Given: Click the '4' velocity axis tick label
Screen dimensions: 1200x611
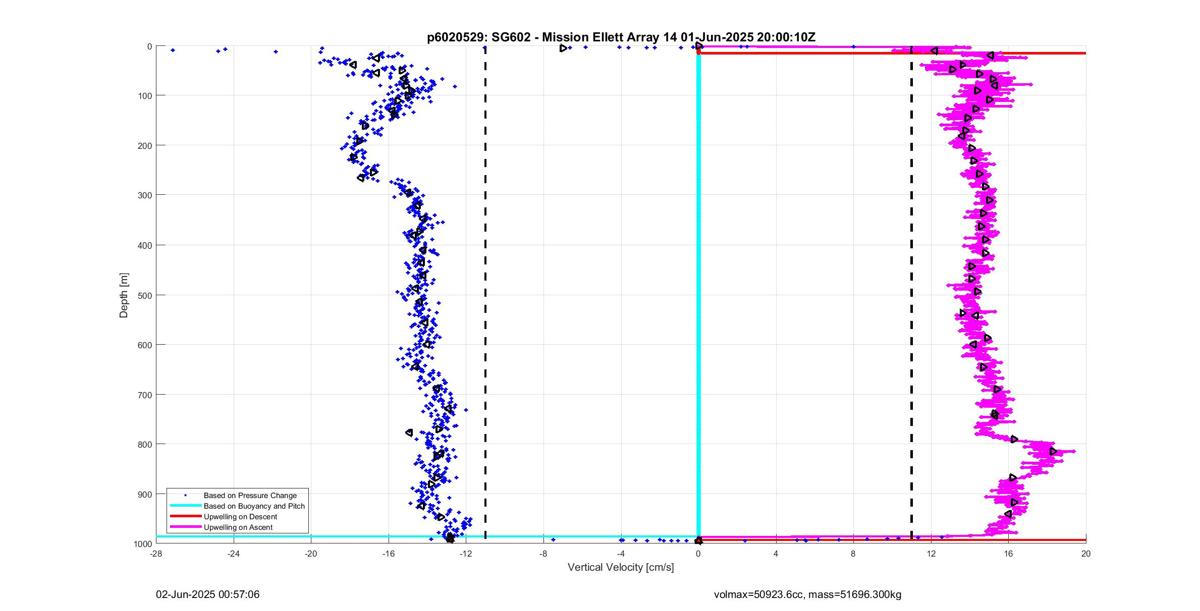Looking at the screenshot, I should coord(776,553).
